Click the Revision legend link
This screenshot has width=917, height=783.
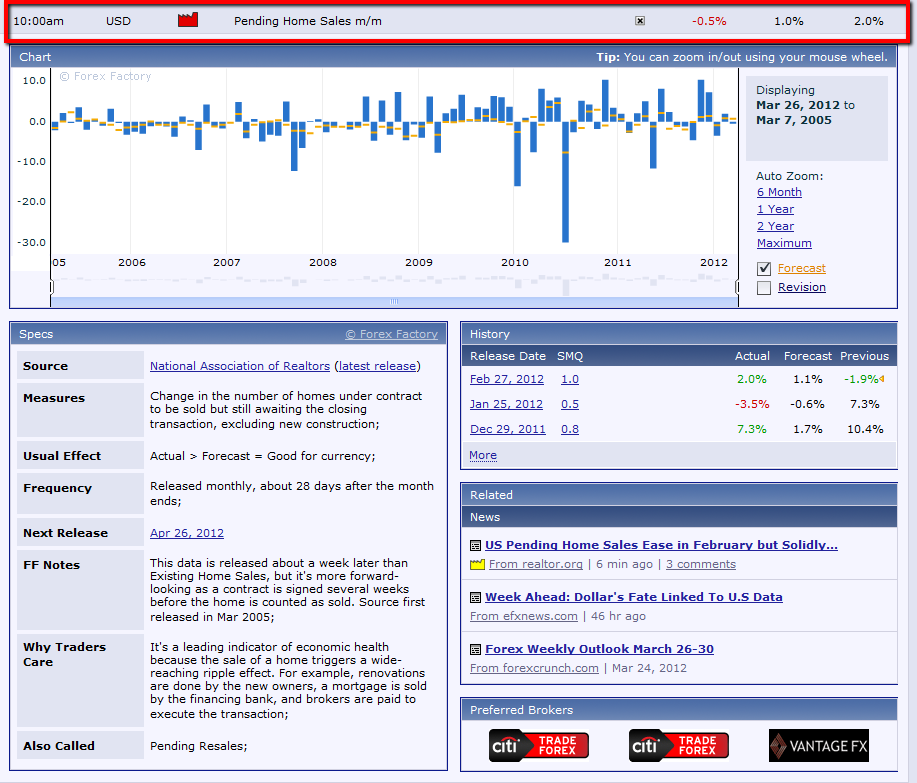pos(802,287)
